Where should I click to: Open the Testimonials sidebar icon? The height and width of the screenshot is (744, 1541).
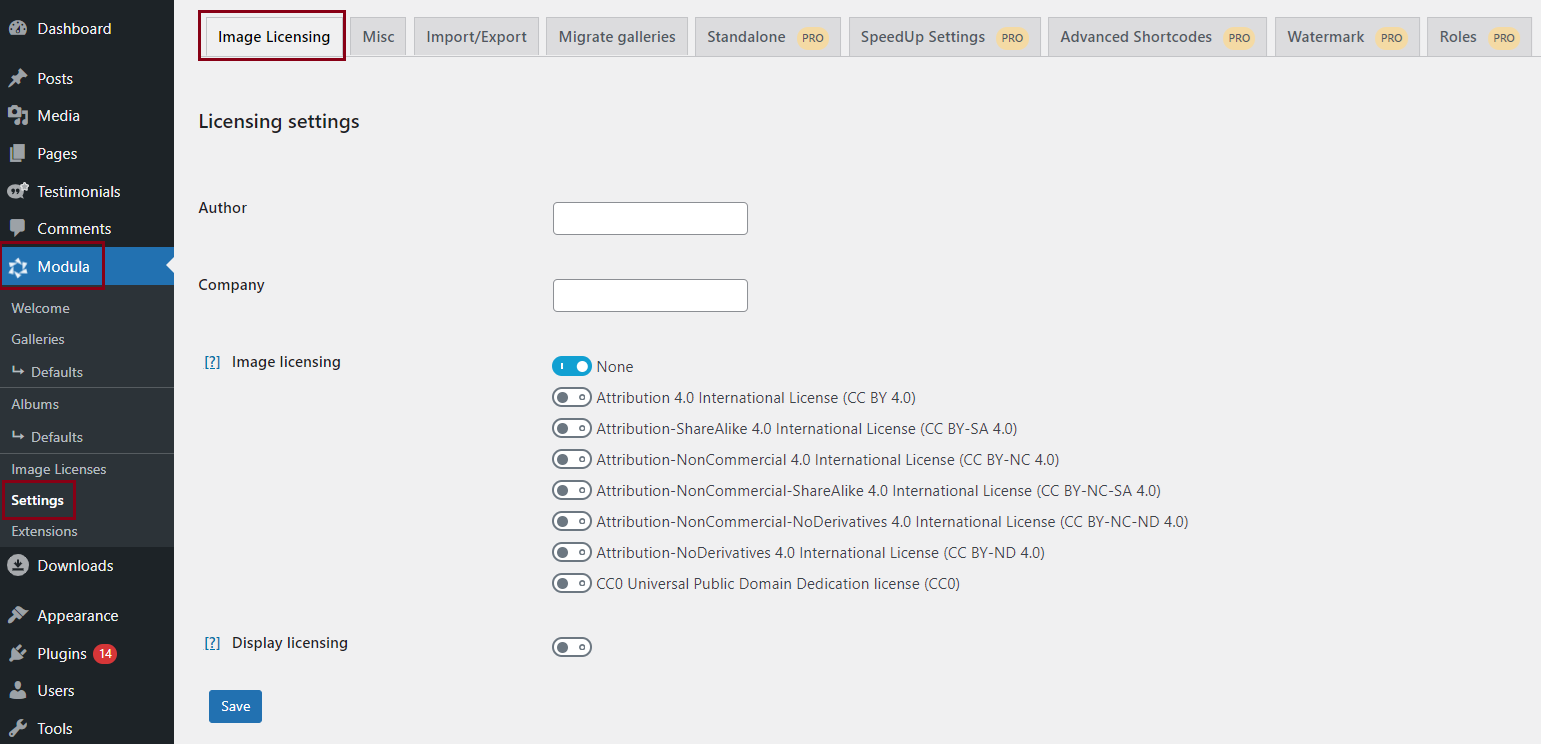coord(18,190)
